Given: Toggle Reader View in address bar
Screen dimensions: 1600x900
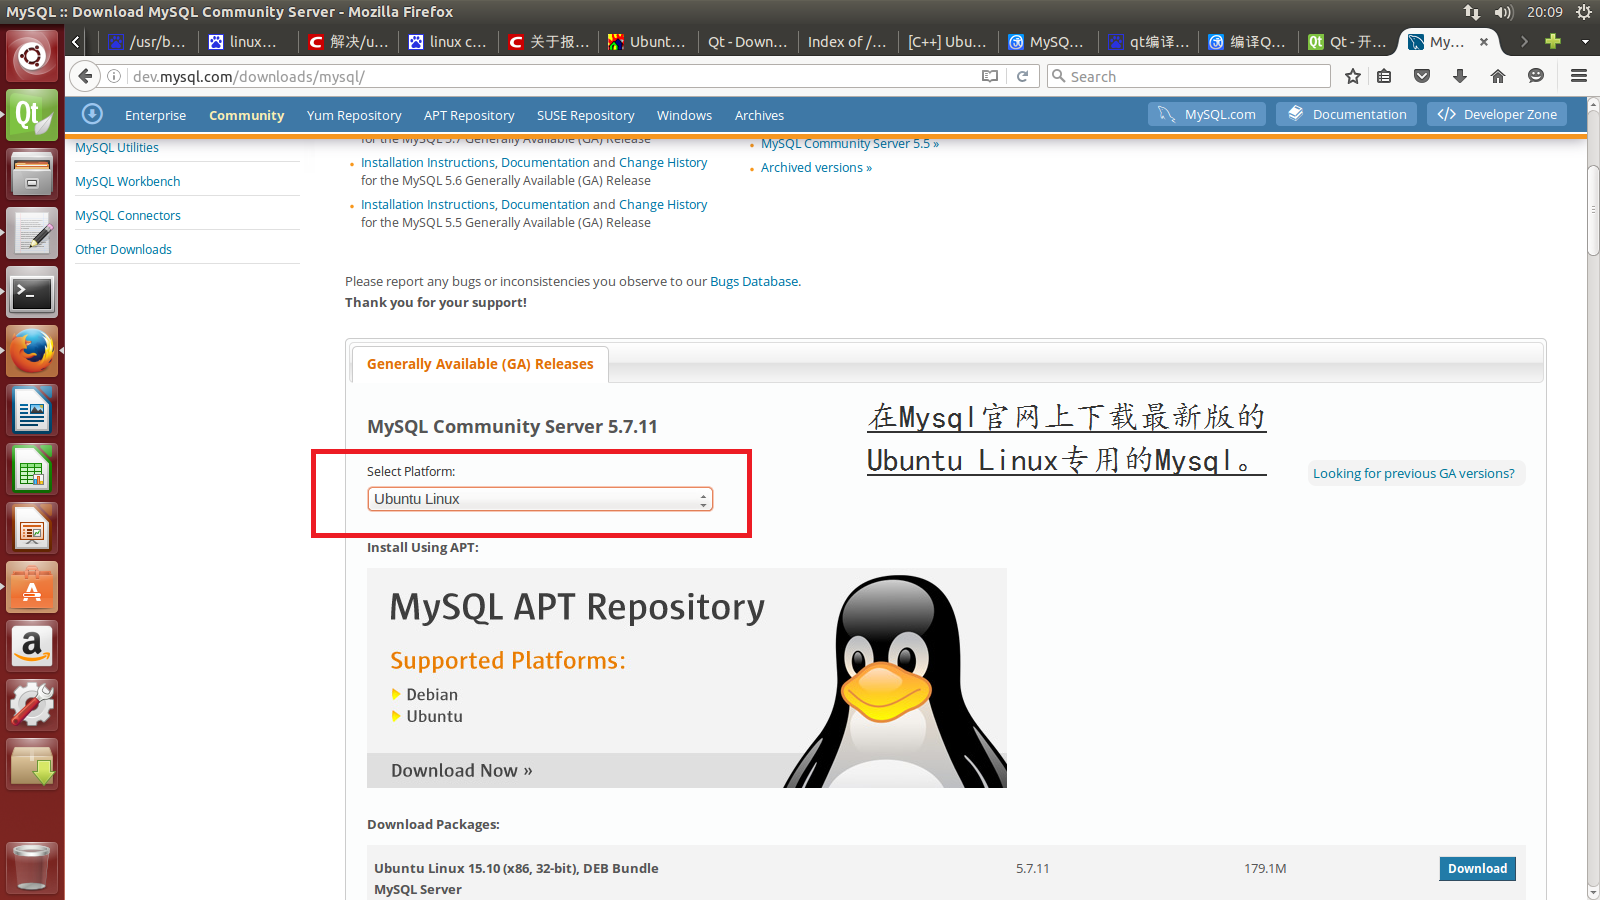Looking at the screenshot, I should [990, 76].
